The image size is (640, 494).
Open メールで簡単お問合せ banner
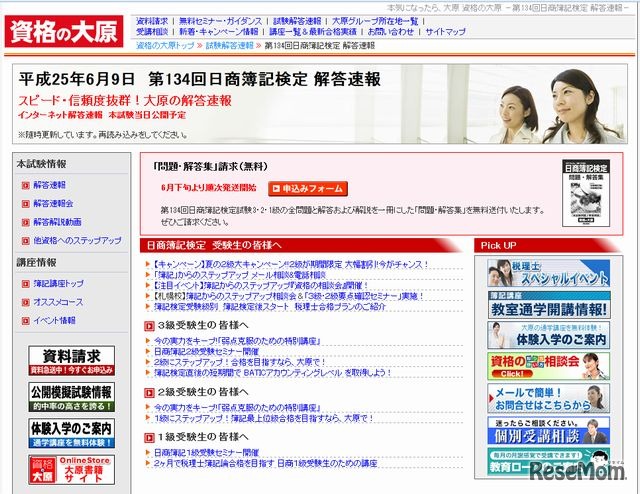[x=549, y=398]
